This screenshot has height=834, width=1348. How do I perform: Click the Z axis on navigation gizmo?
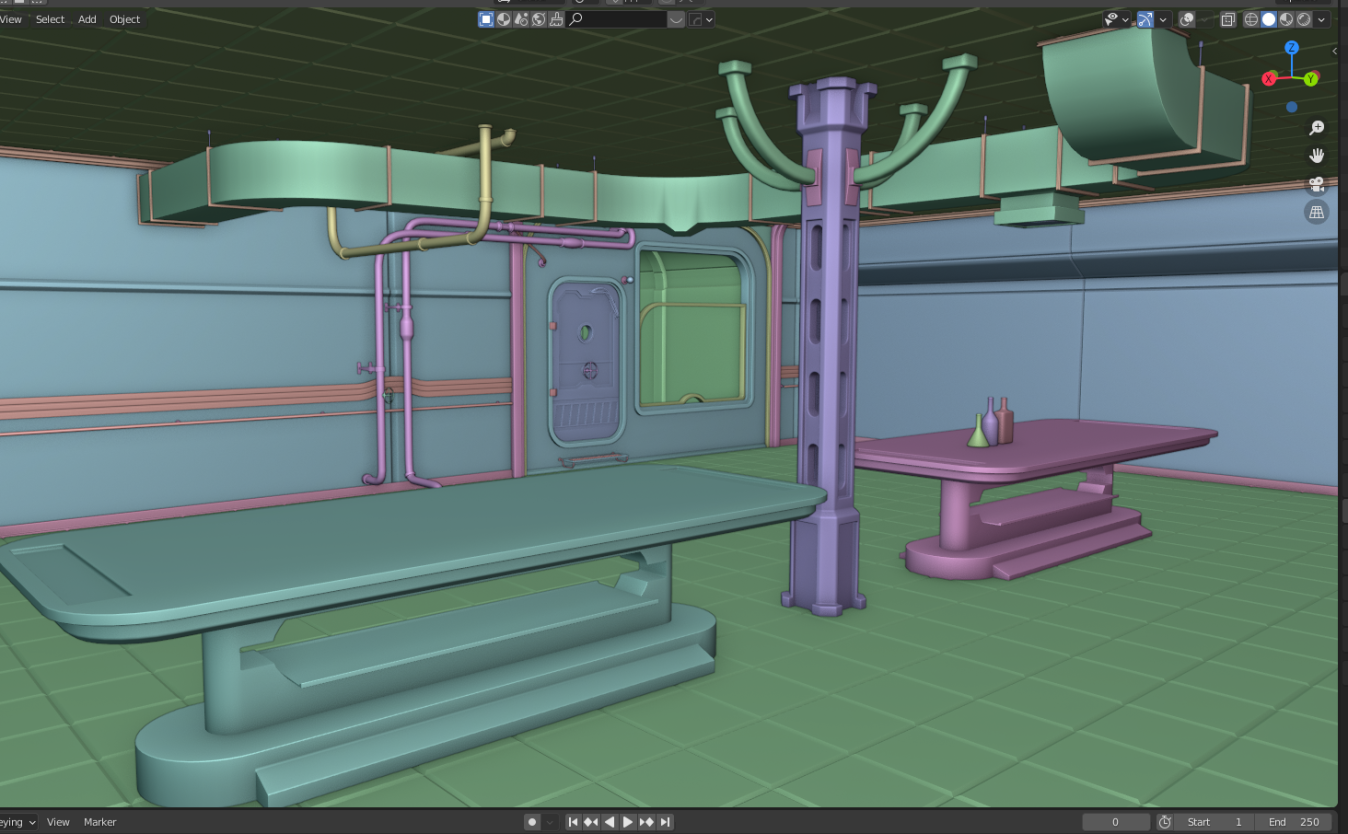click(x=1292, y=48)
